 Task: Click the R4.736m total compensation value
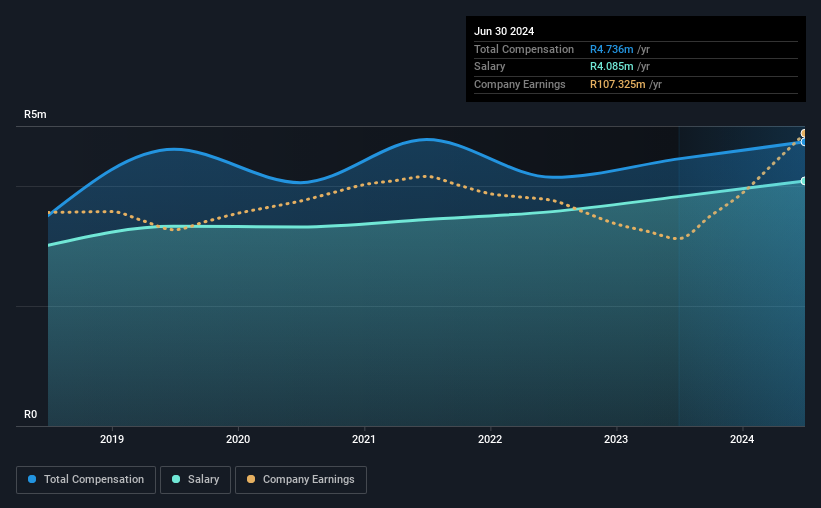pos(612,49)
